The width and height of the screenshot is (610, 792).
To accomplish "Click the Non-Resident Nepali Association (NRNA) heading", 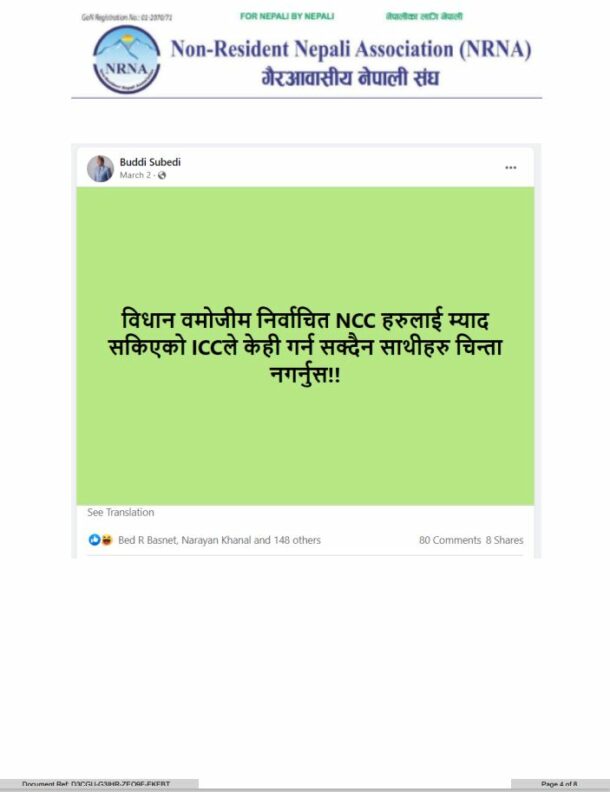I will [351, 50].
